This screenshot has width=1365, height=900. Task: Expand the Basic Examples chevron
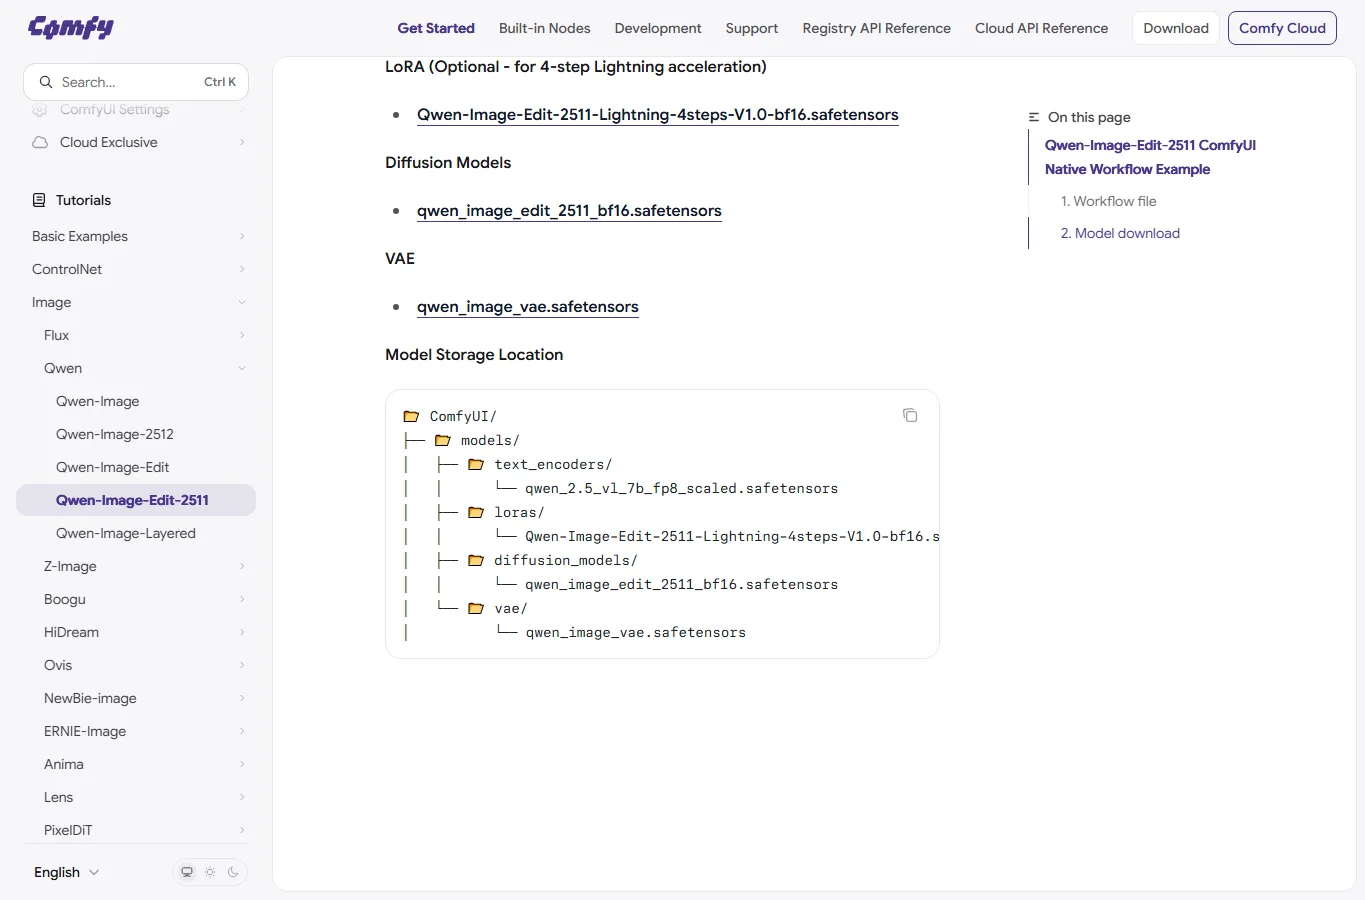click(242, 236)
